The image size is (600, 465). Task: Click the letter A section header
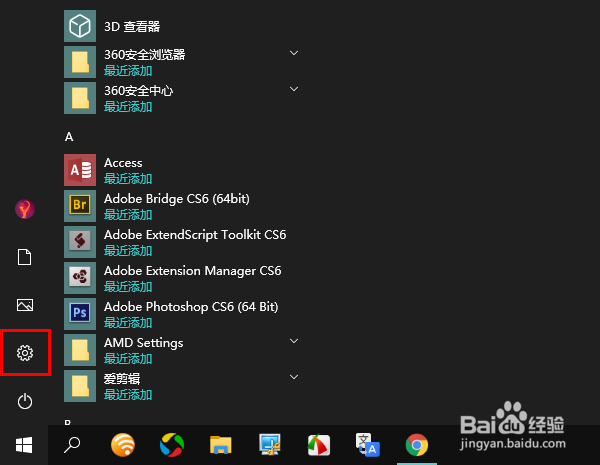[x=69, y=137]
